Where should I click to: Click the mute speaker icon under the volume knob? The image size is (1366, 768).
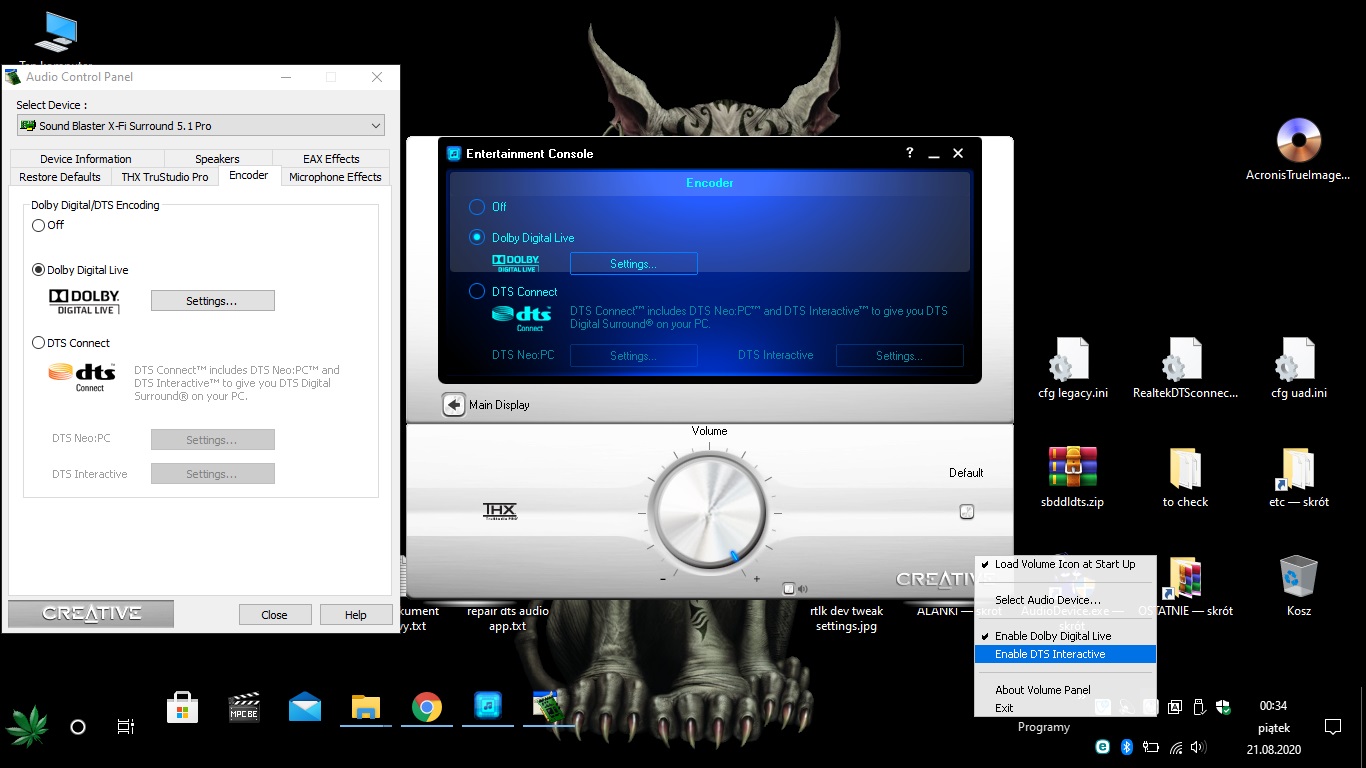802,589
